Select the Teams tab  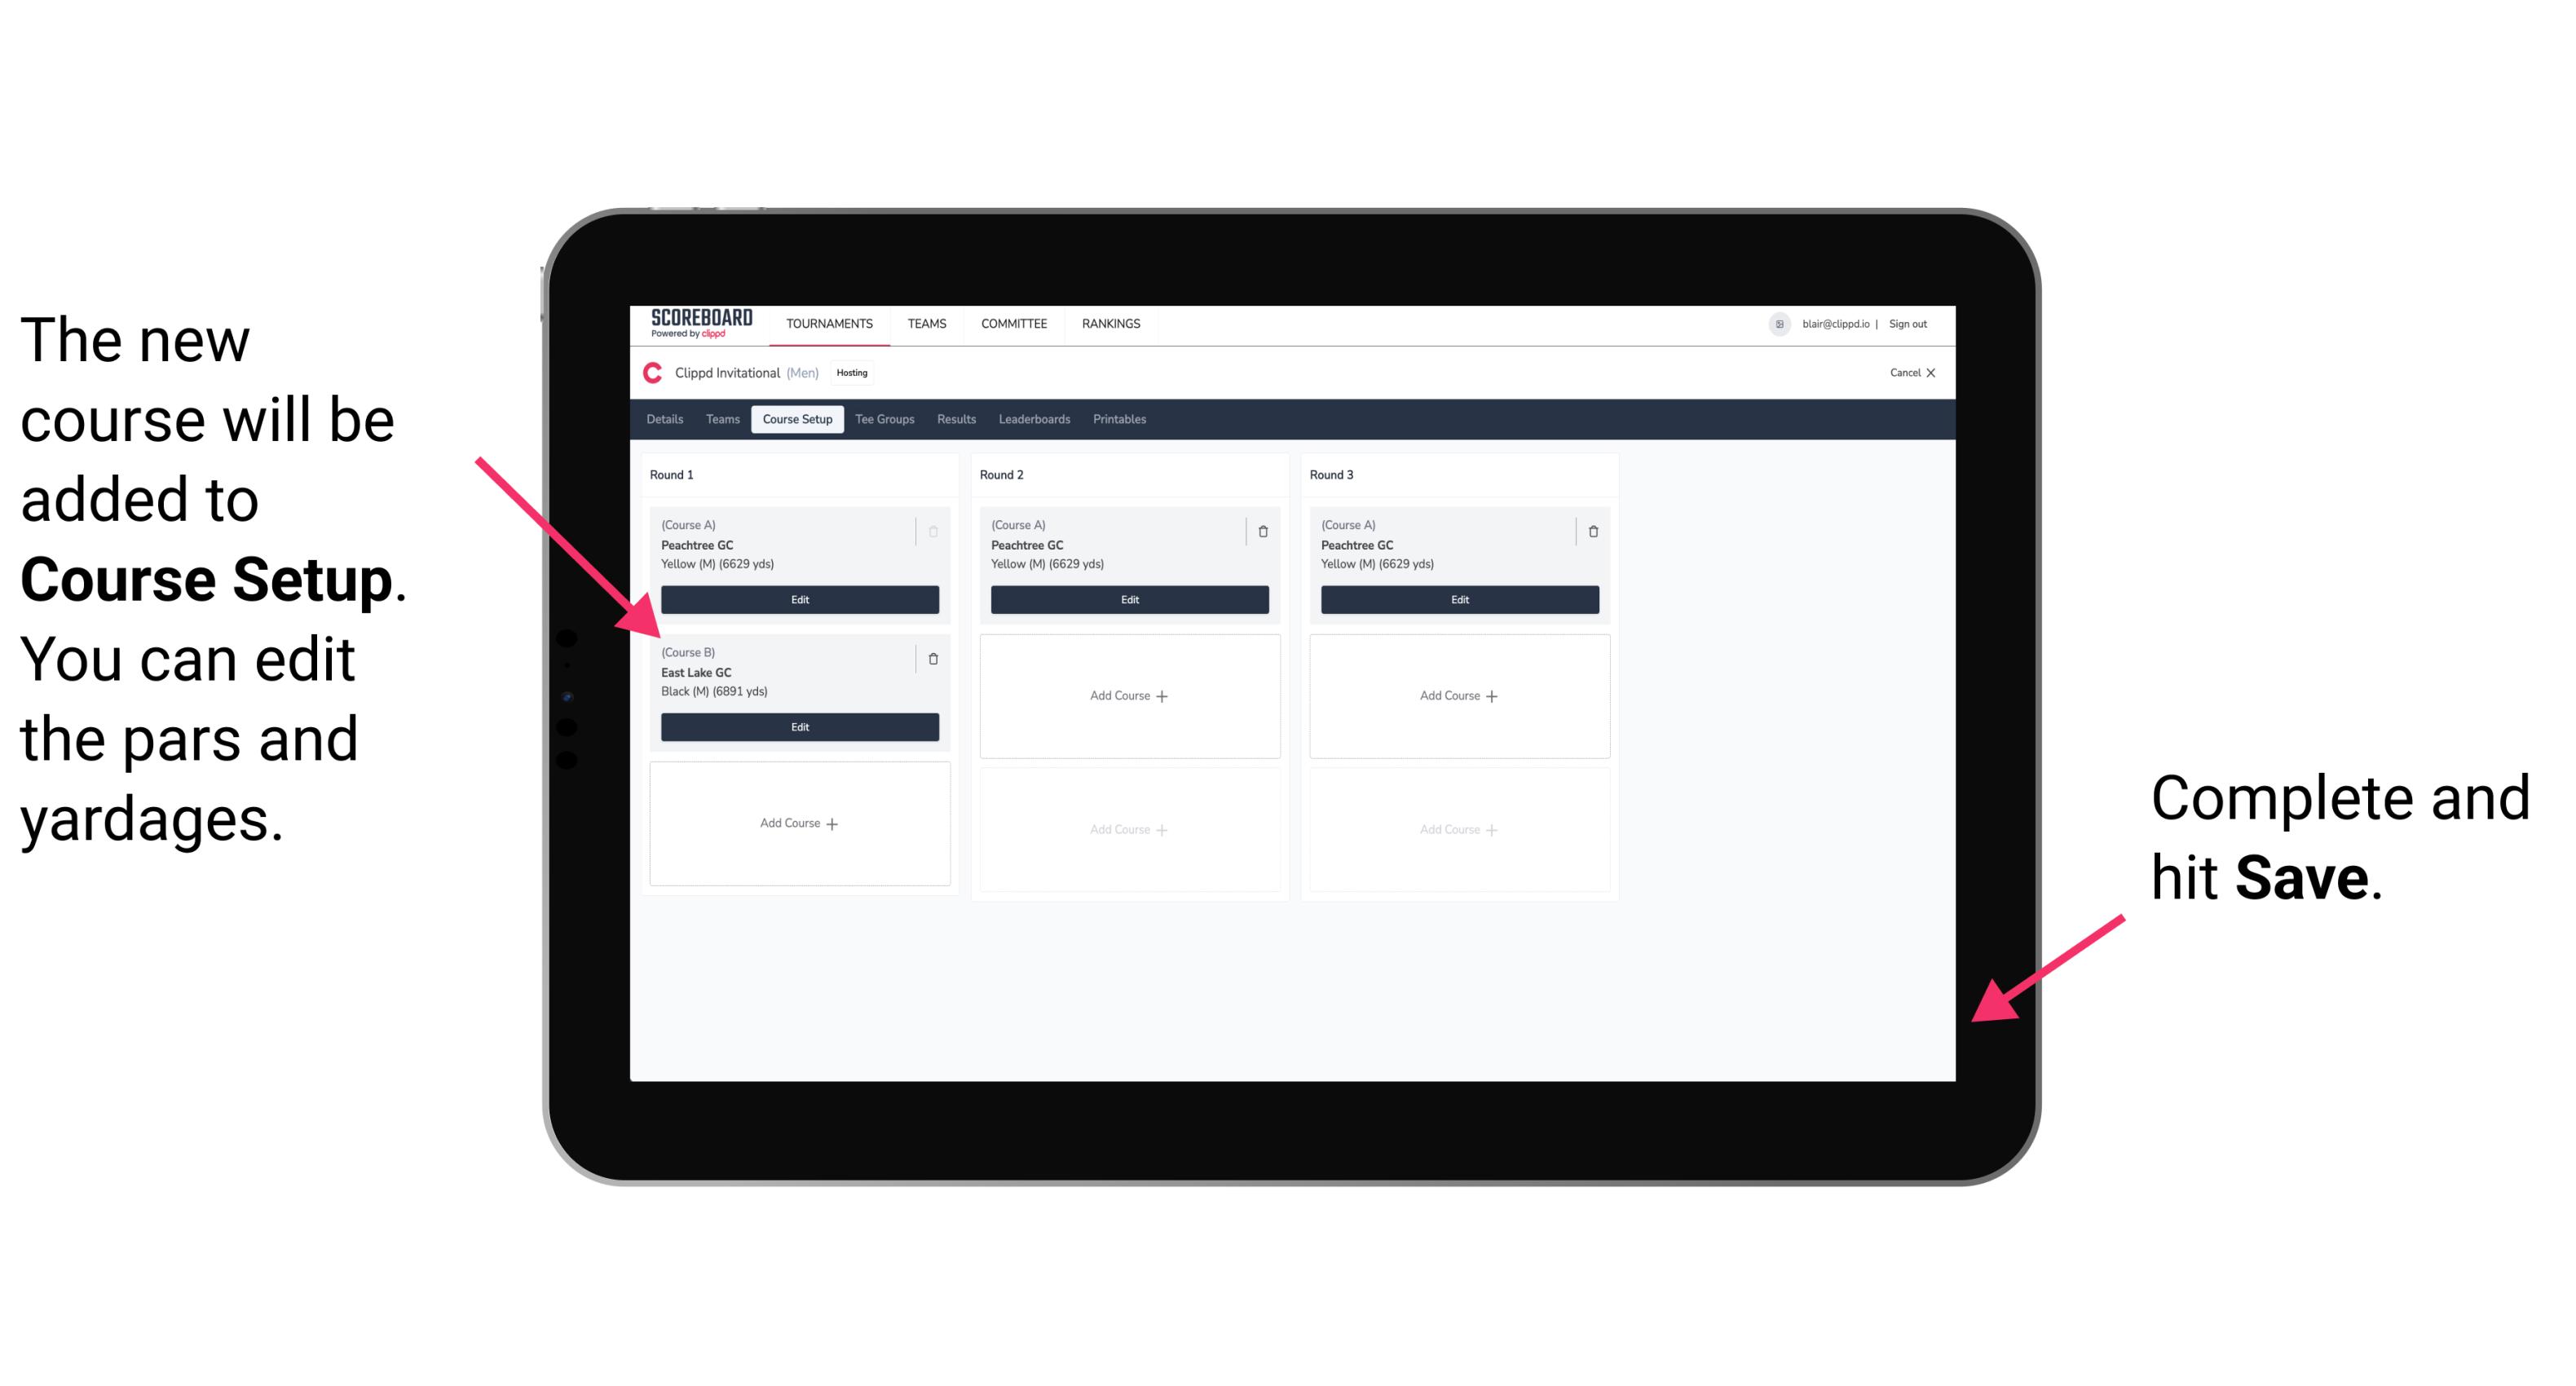click(x=718, y=418)
